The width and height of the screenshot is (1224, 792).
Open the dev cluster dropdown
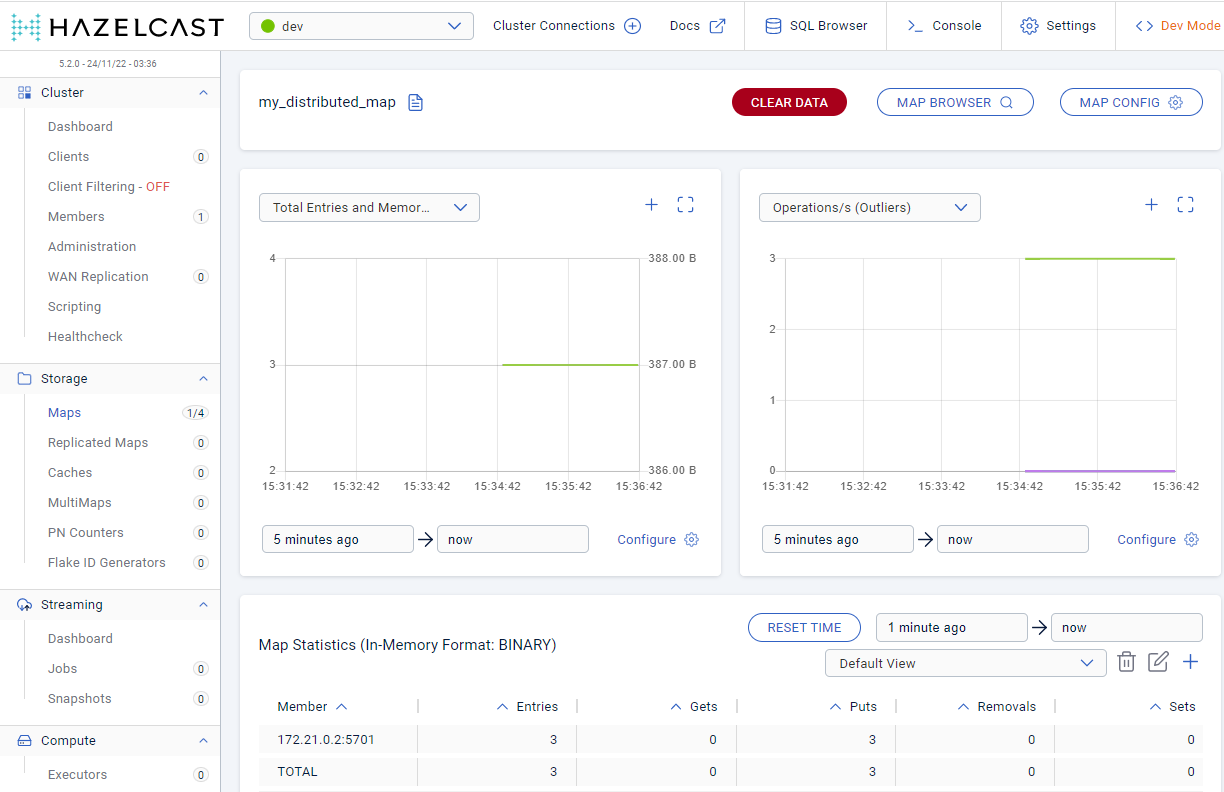click(361, 26)
